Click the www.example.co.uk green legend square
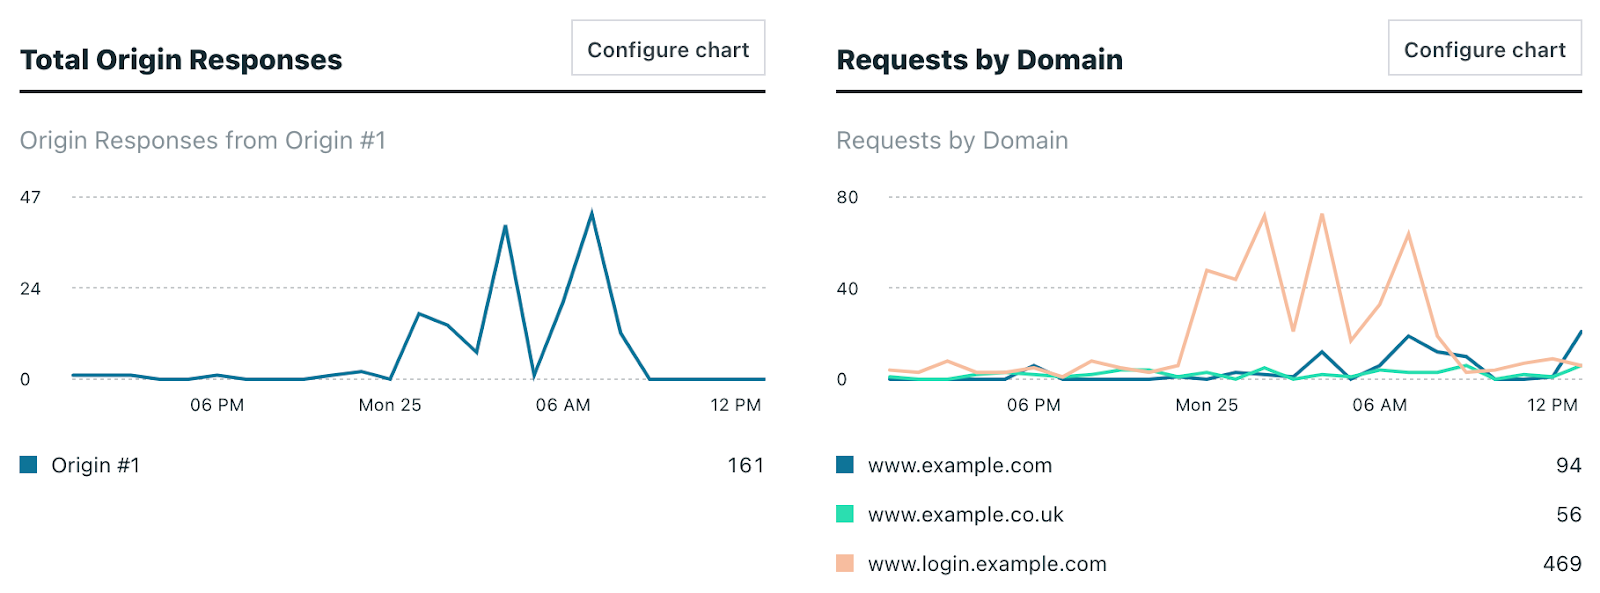Viewport: 1600px width, 593px height. pos(845,514)
